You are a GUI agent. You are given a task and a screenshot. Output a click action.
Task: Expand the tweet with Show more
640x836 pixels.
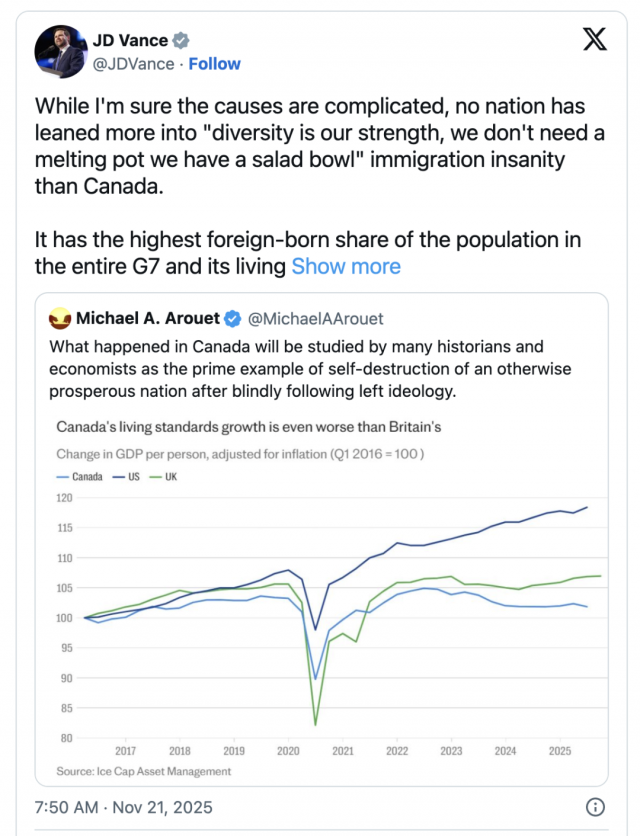346,266
